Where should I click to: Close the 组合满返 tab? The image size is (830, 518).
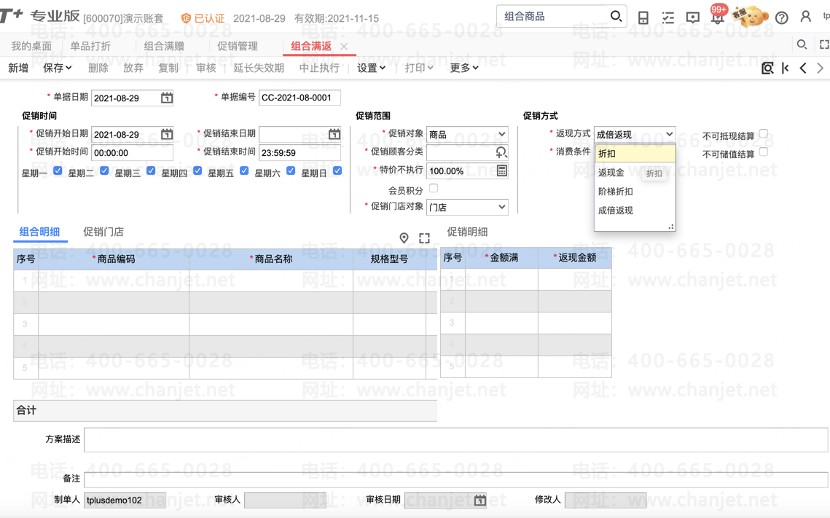pyautogui.click(x=344, y=47)
